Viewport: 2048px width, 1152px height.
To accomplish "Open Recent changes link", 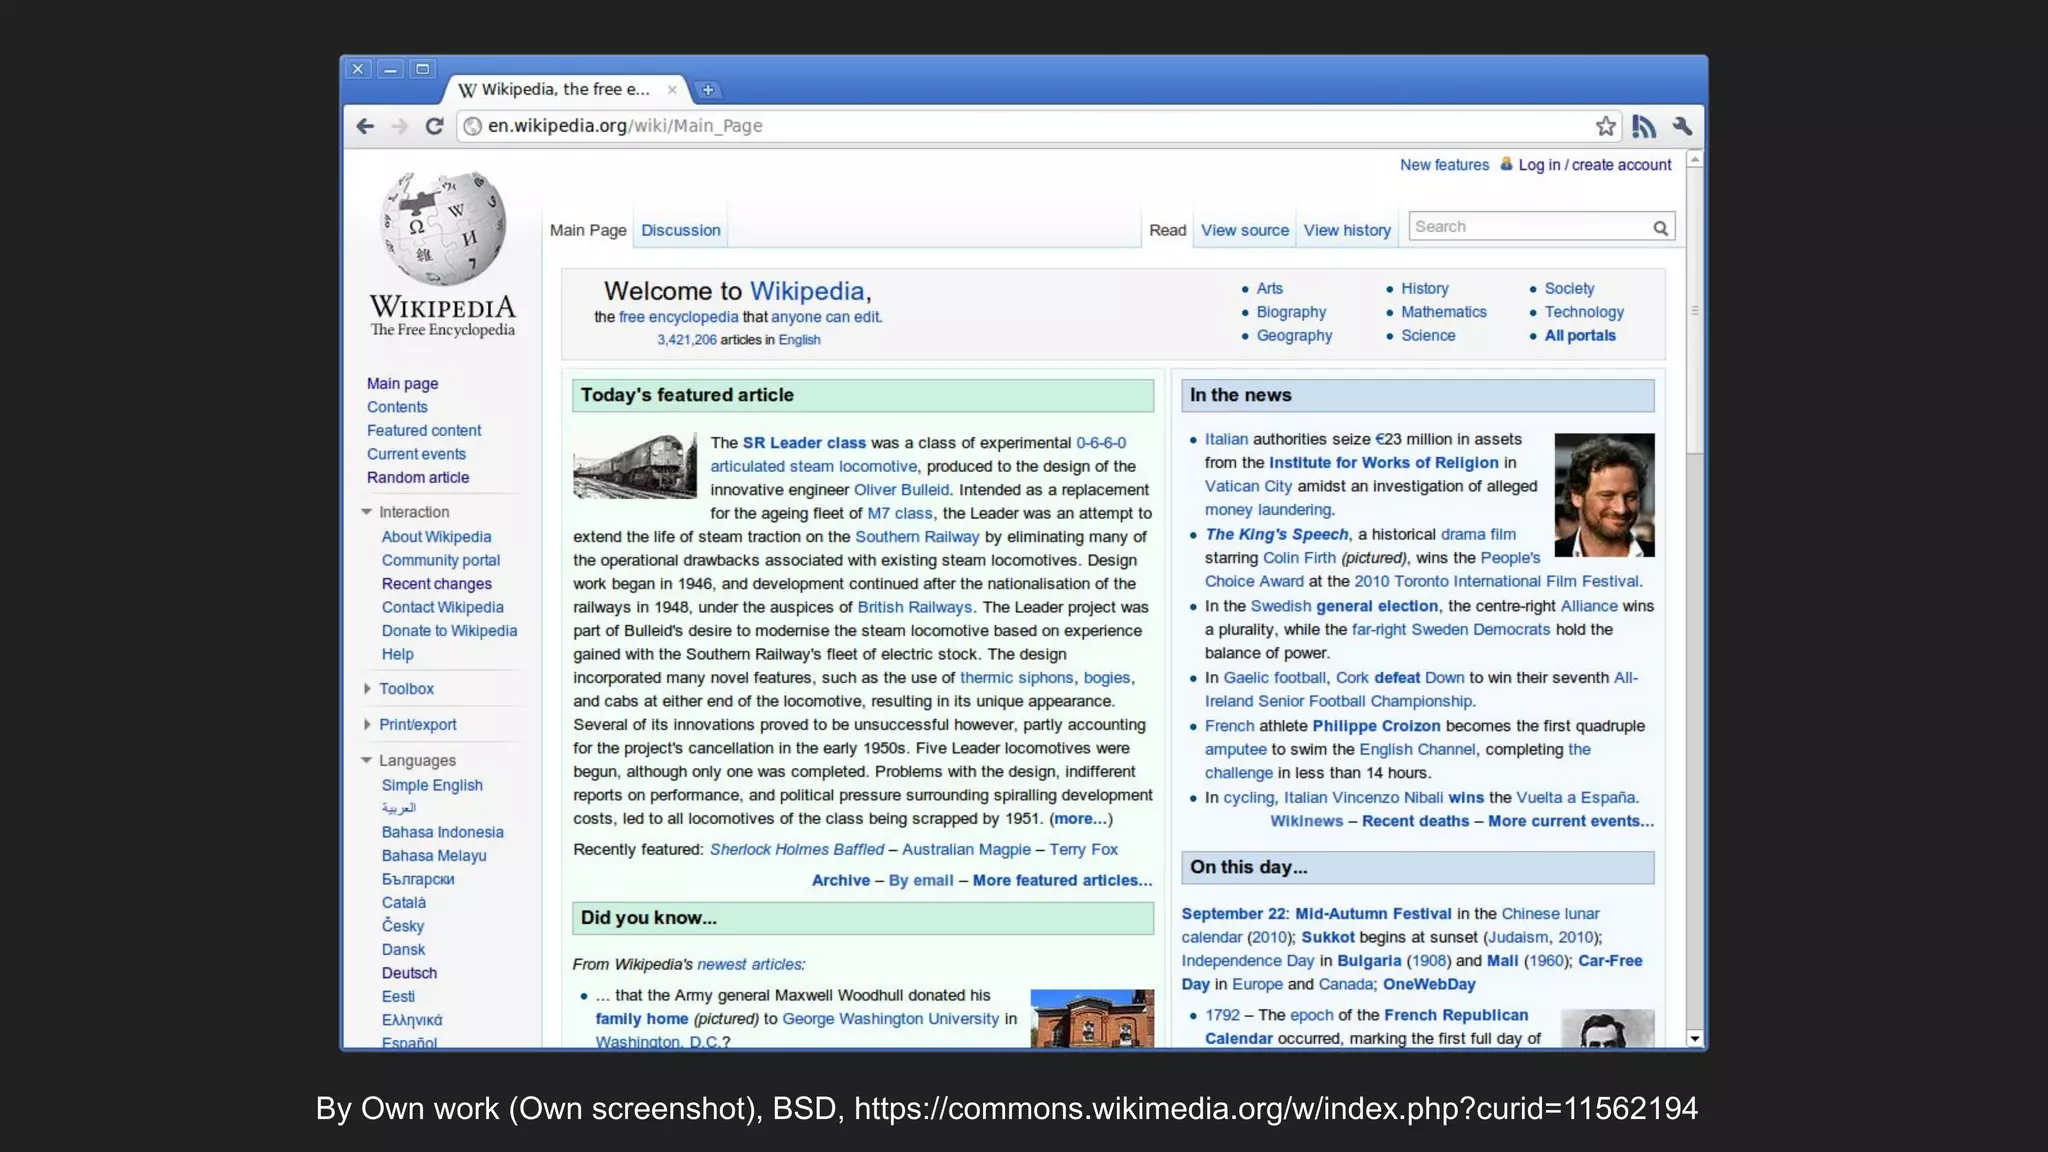I will [437, 584].
